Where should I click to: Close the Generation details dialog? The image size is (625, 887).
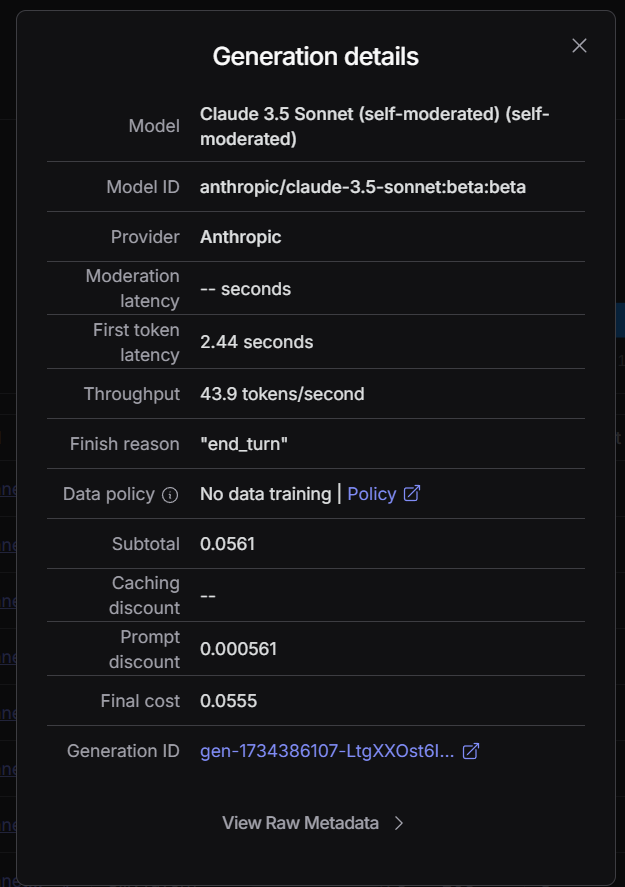click(x=579, y=46)
